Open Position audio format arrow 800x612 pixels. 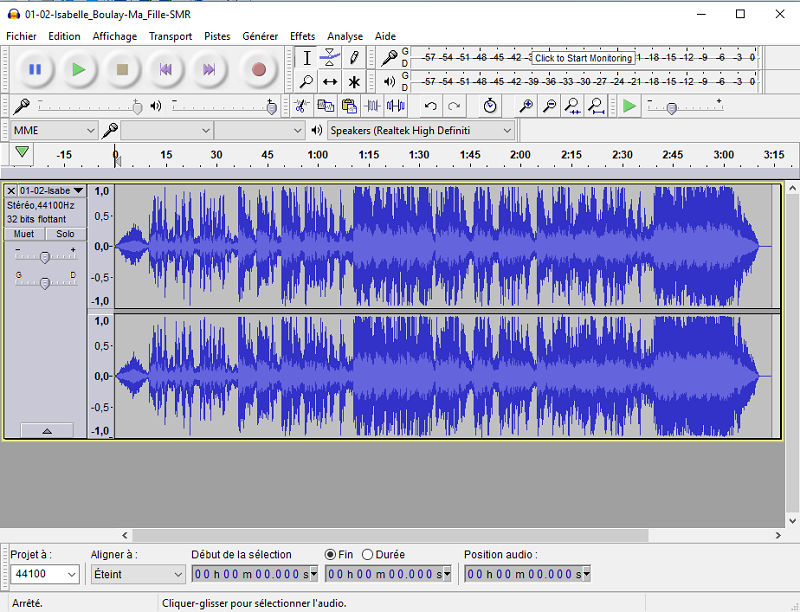587,574
